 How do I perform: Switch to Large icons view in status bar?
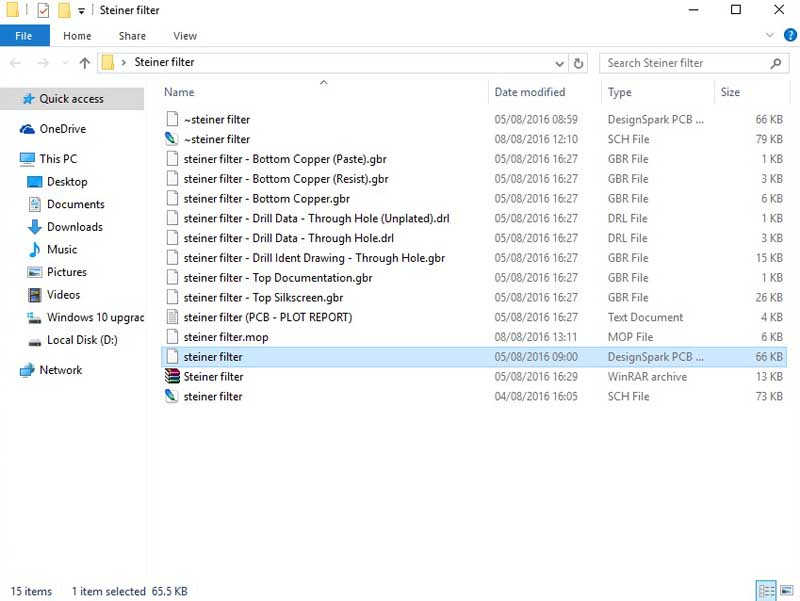click(x=787, y=591)
